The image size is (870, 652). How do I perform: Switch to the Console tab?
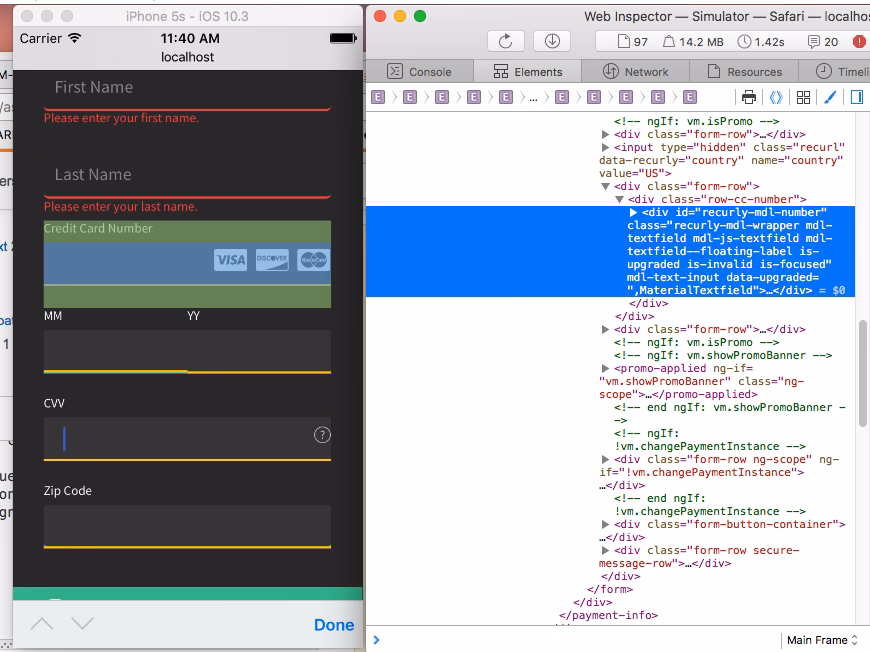[x=419, y=72]
